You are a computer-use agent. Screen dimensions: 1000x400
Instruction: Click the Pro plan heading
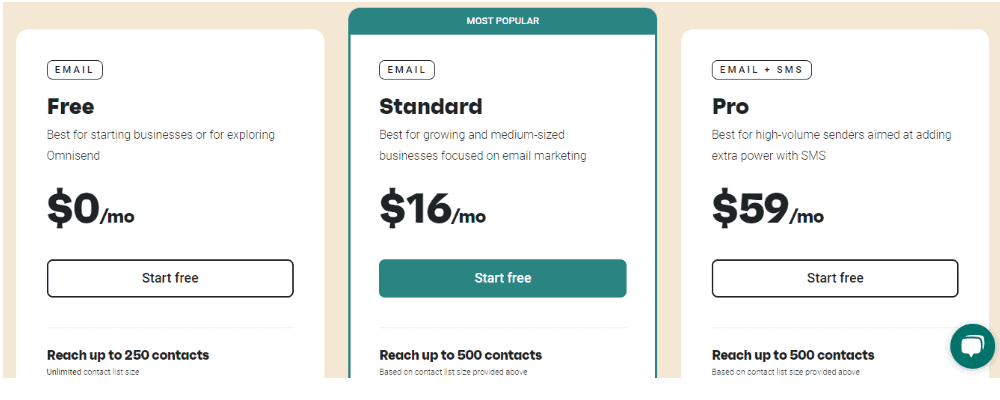tap(730, 107)
